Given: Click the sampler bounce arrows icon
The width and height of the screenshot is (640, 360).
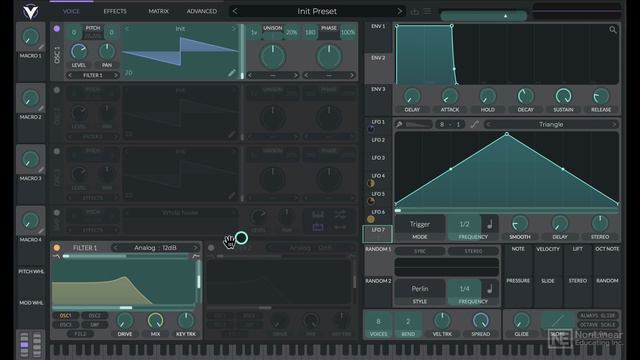Looking at the screenshot, I should pos(340,227).
